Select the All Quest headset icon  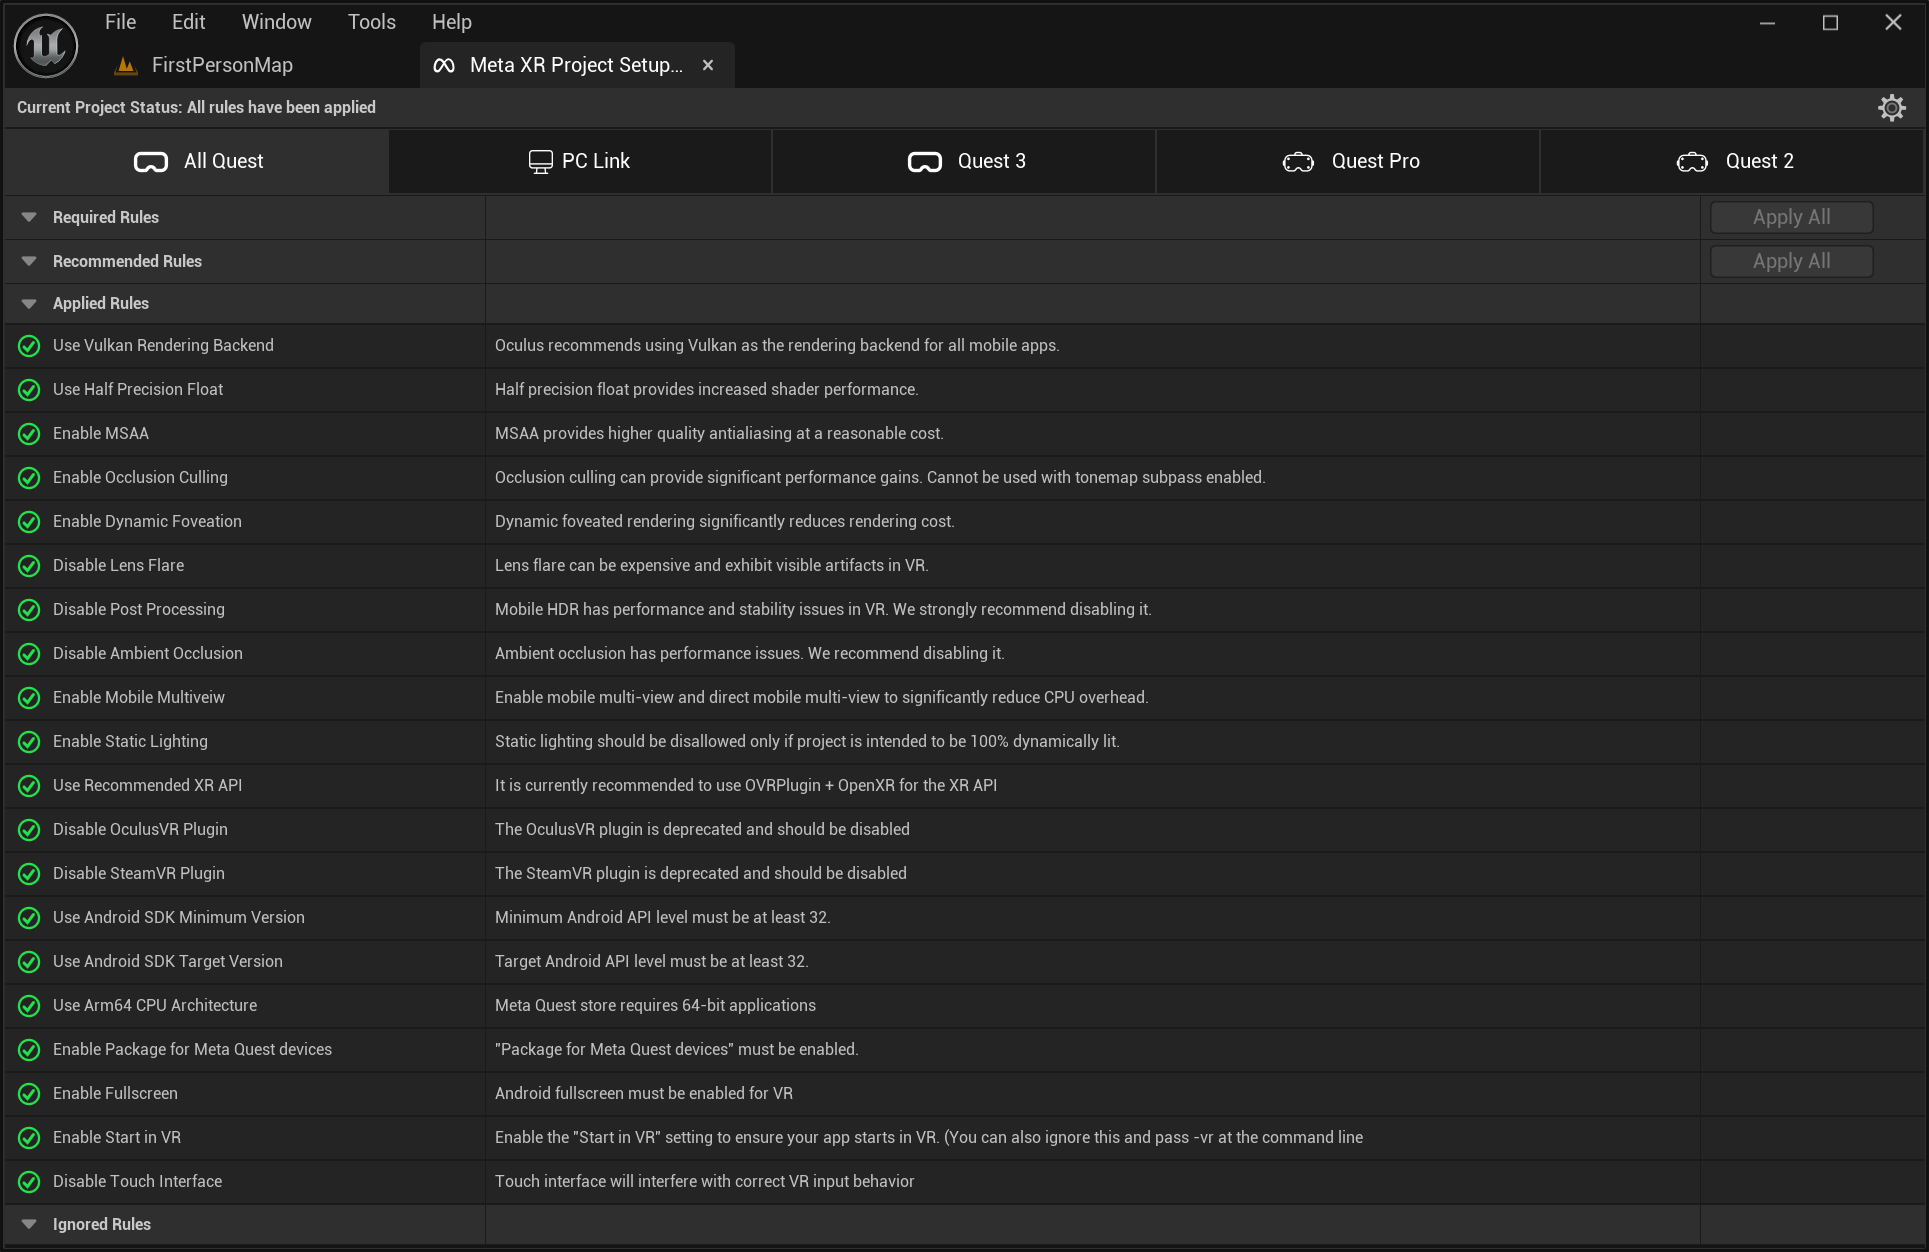[150, 161]
